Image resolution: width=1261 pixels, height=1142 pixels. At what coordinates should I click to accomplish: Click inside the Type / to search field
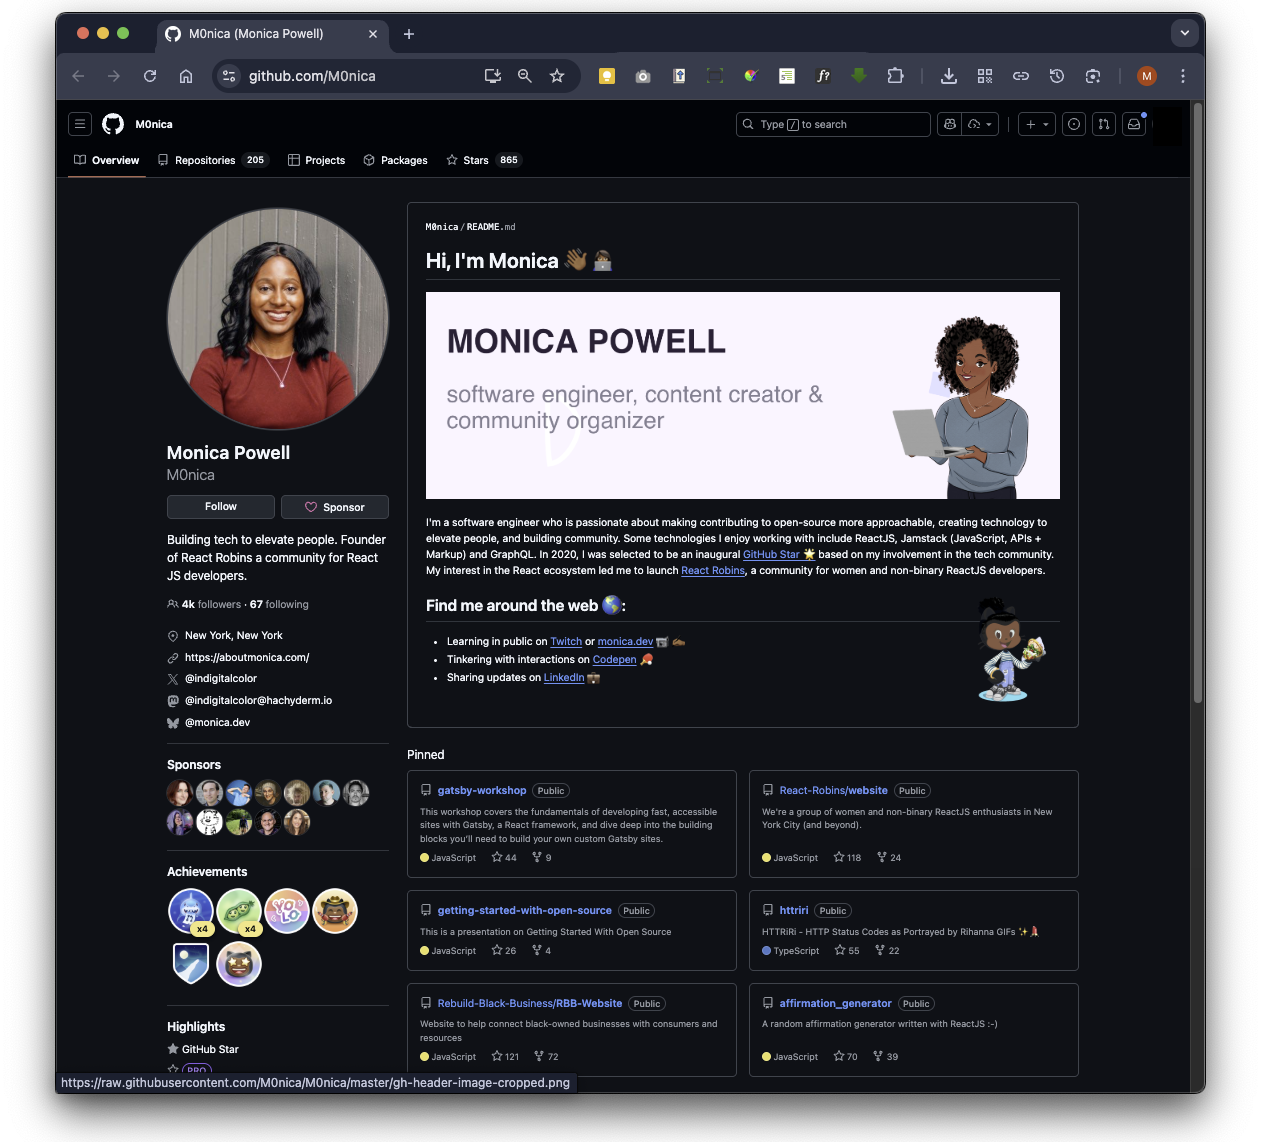833,124
